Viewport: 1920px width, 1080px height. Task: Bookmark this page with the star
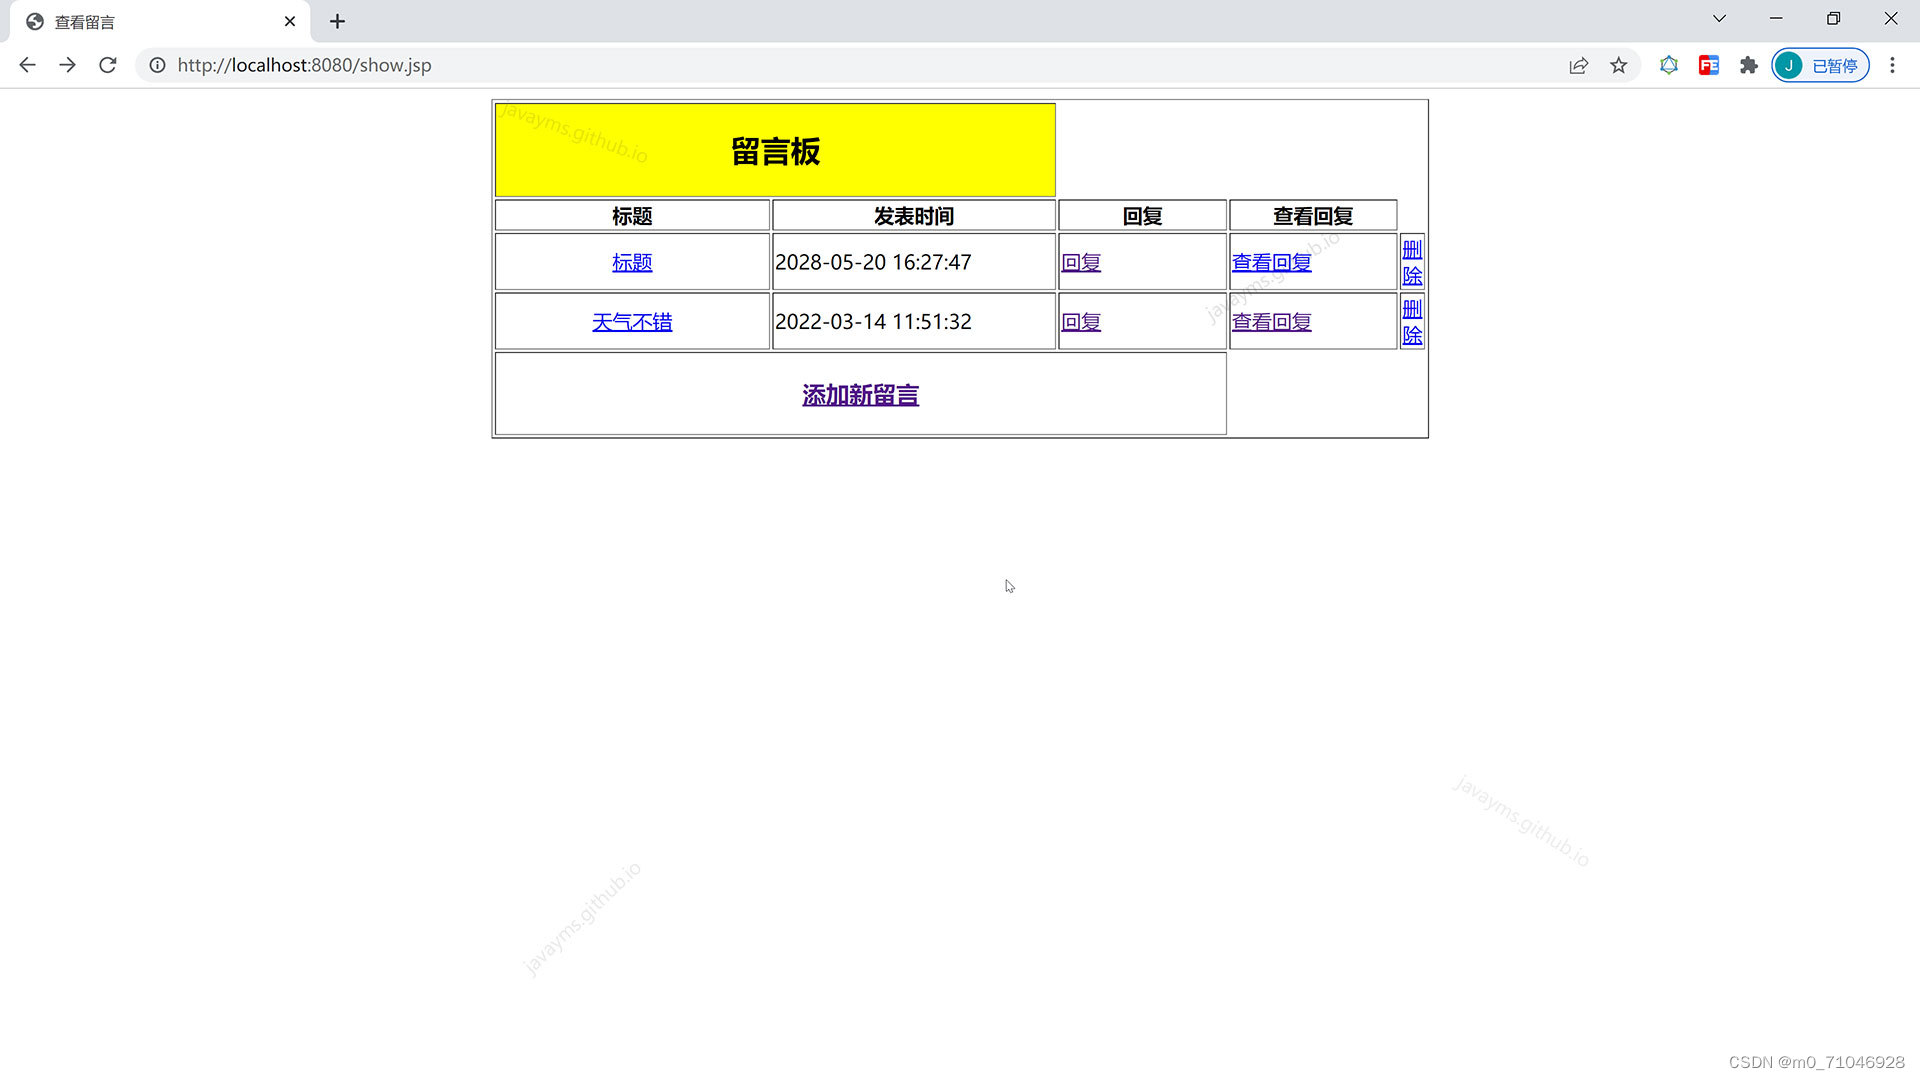click(1619, 65)
